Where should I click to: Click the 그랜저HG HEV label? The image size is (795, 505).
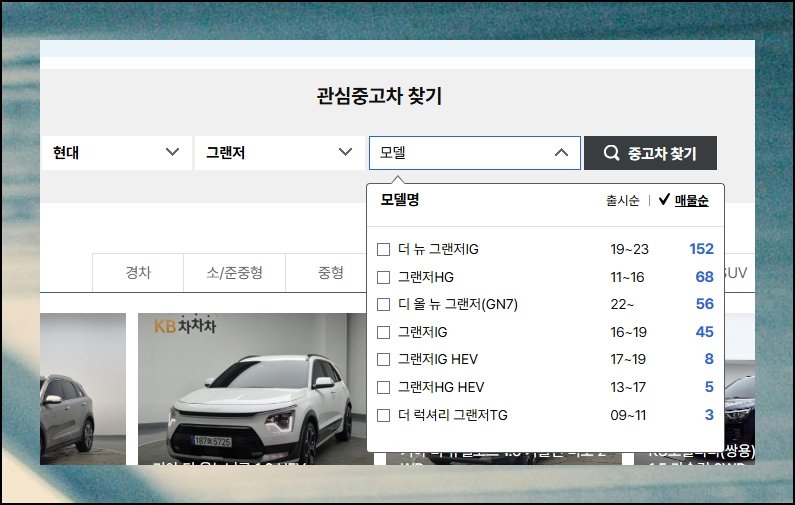(441, 387)
